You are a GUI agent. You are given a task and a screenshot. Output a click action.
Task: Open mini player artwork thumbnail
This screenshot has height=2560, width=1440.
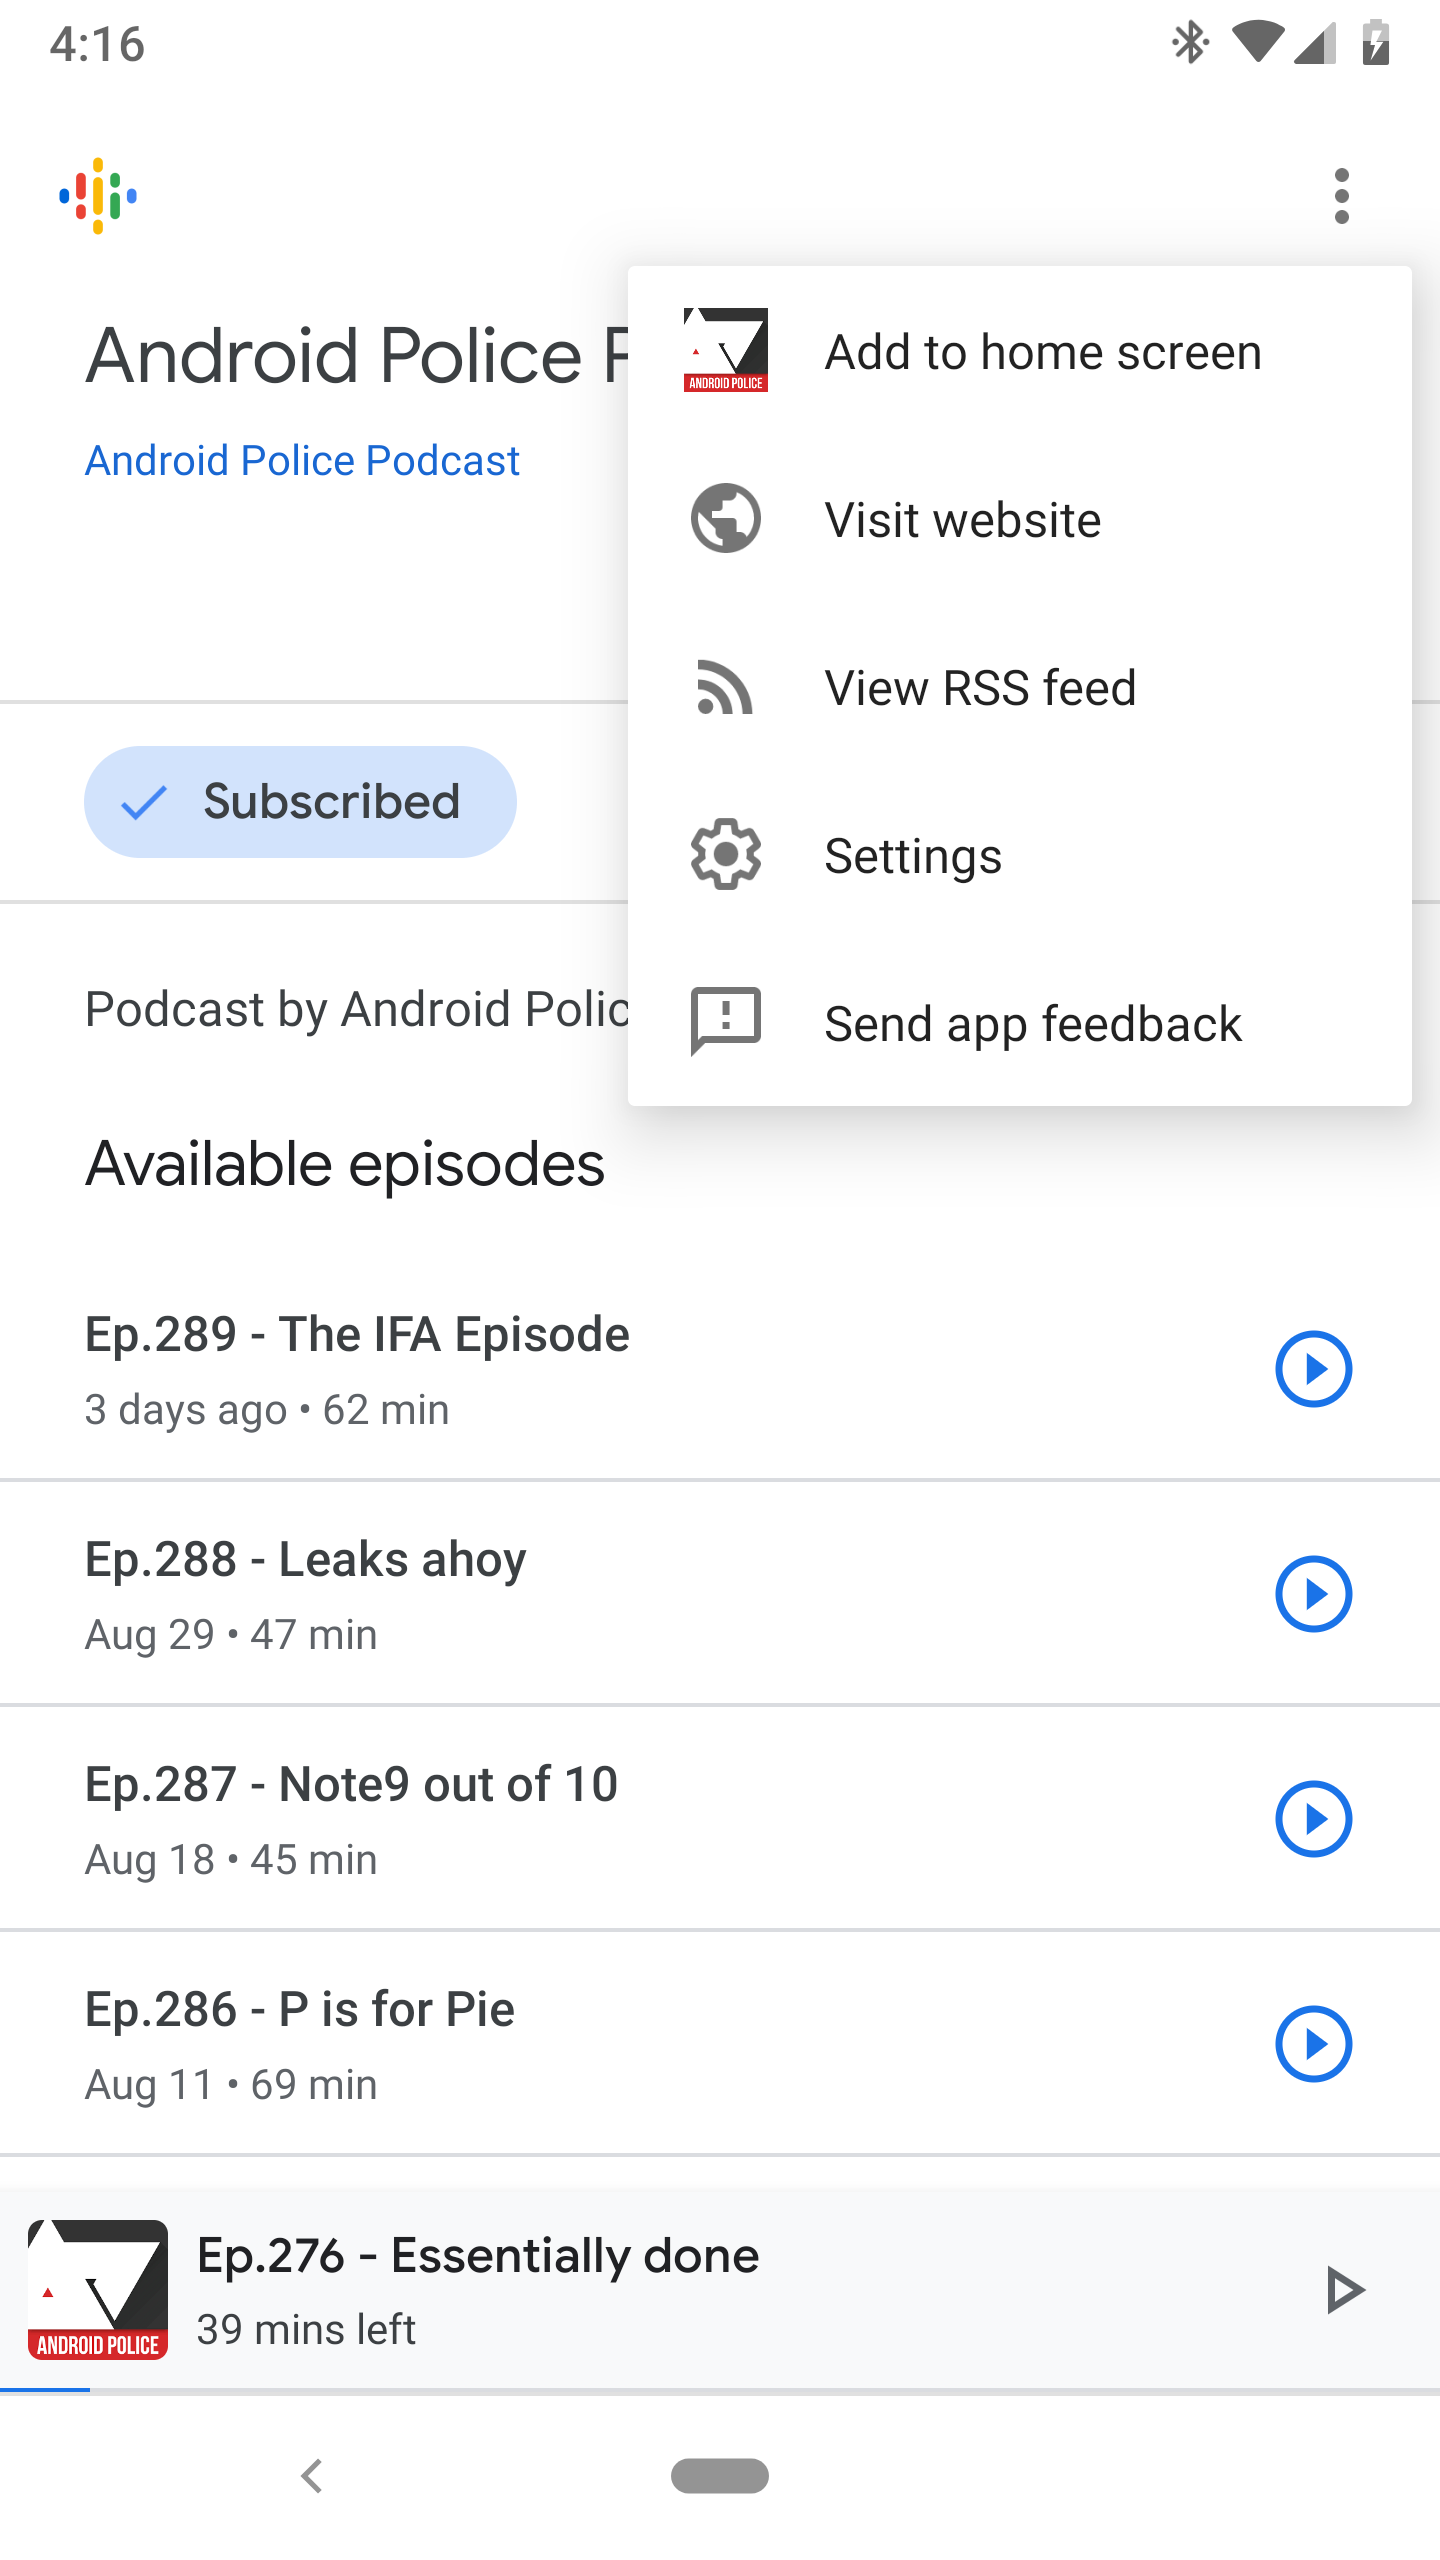pyautogui.click(x=98, y=2290)
